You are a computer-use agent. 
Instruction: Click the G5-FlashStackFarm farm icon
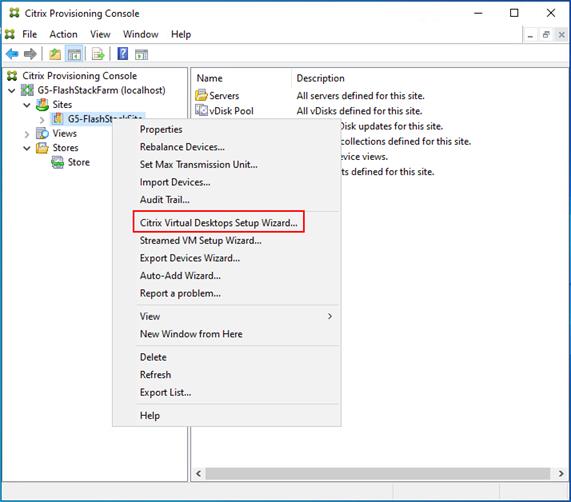point(27,90)
